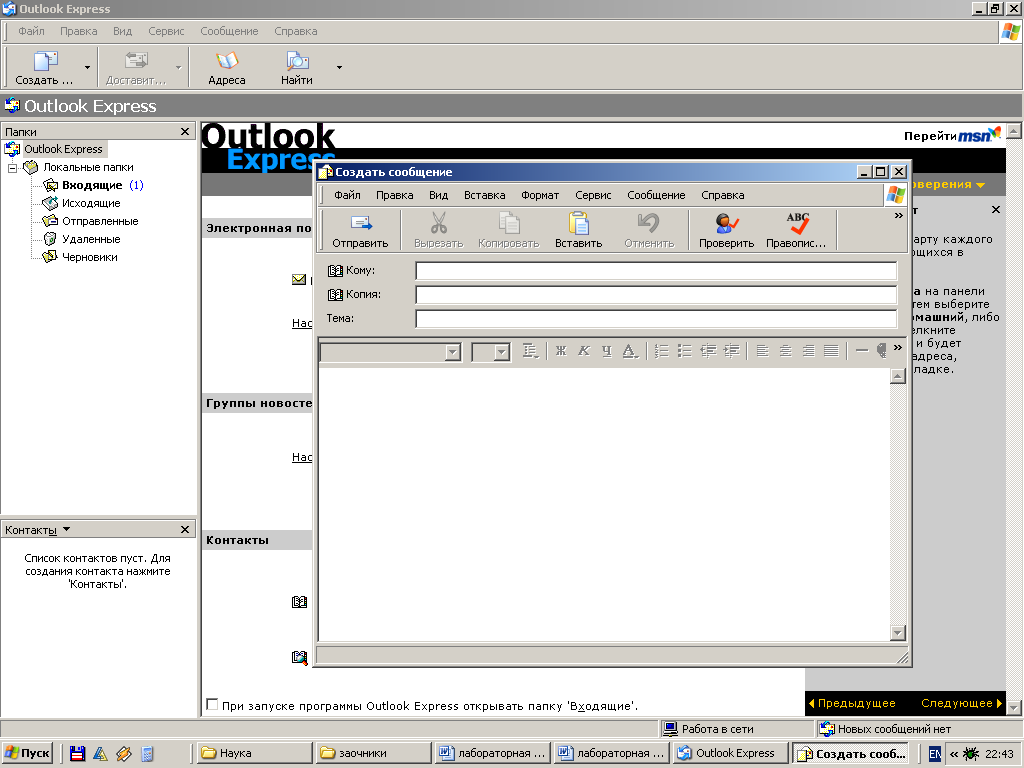
Task: Click the address book icon beside Копия
Action: click(335, 295)
